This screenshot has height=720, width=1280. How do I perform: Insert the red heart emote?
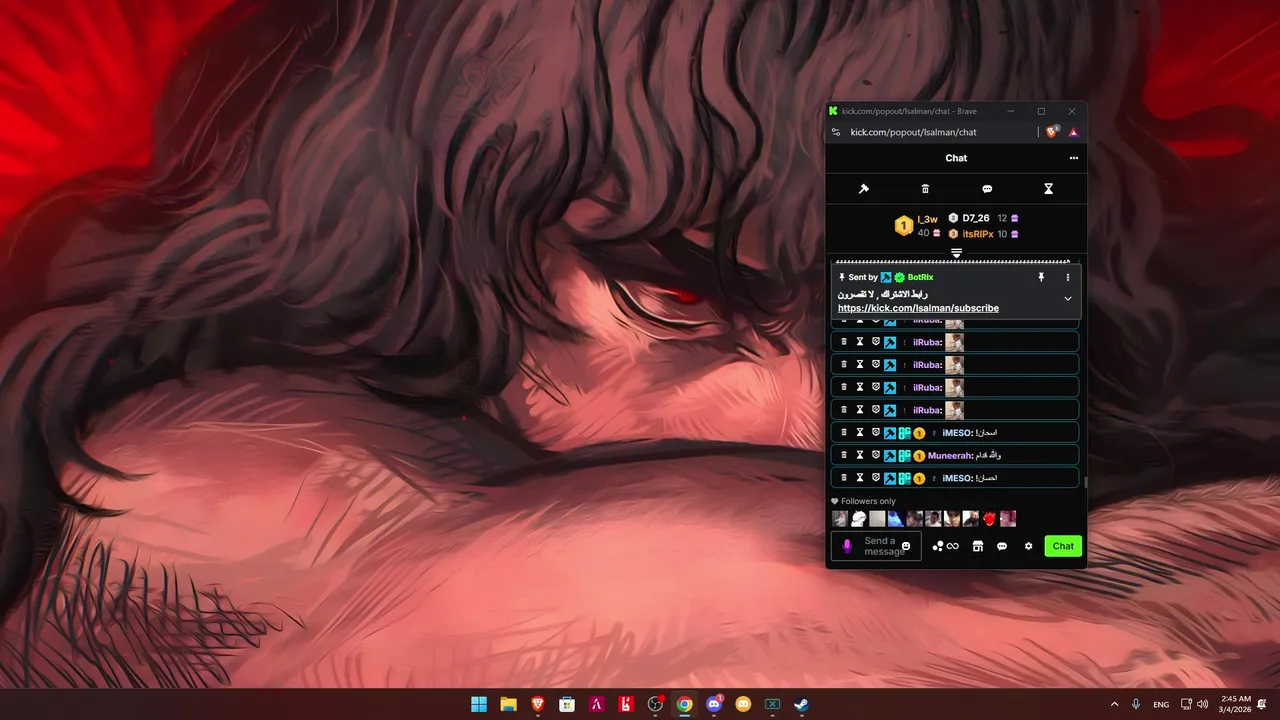click(989, 519)
